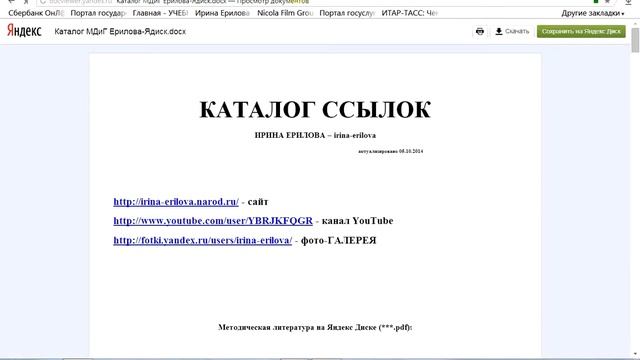This screenshot has width=640, height=360.
Task: Download the file via Скачать button
Action: (512, 31)
